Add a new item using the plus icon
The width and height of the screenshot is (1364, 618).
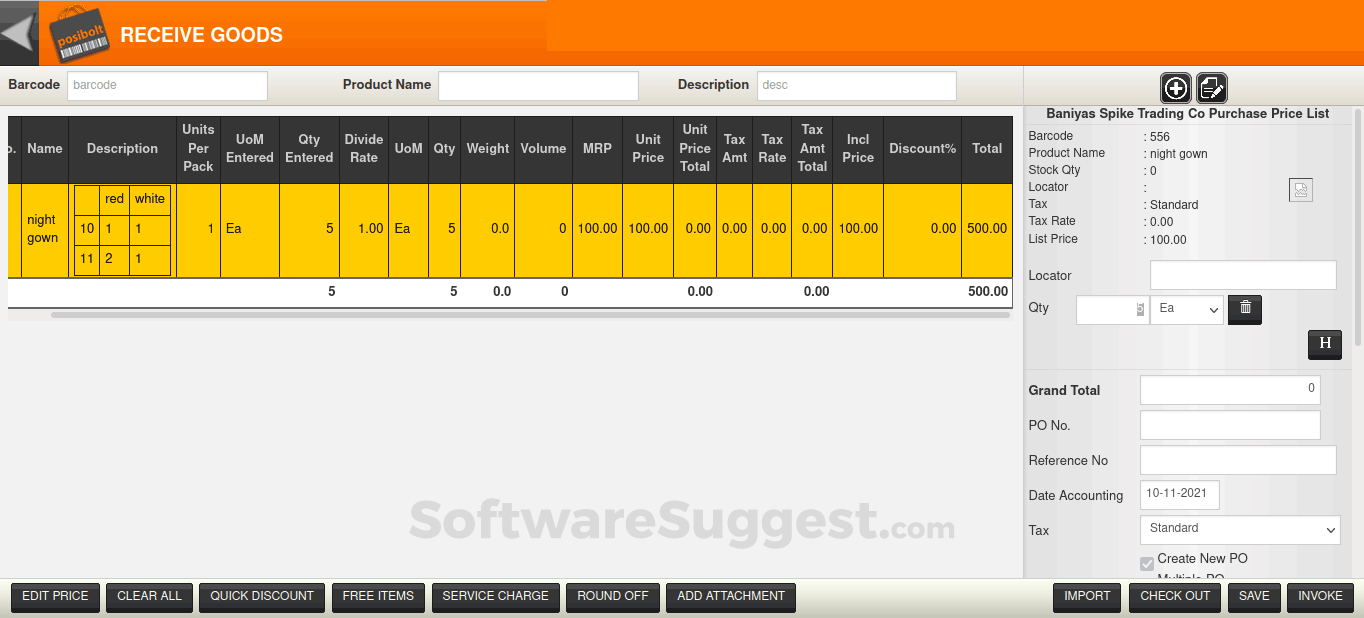1175,88
